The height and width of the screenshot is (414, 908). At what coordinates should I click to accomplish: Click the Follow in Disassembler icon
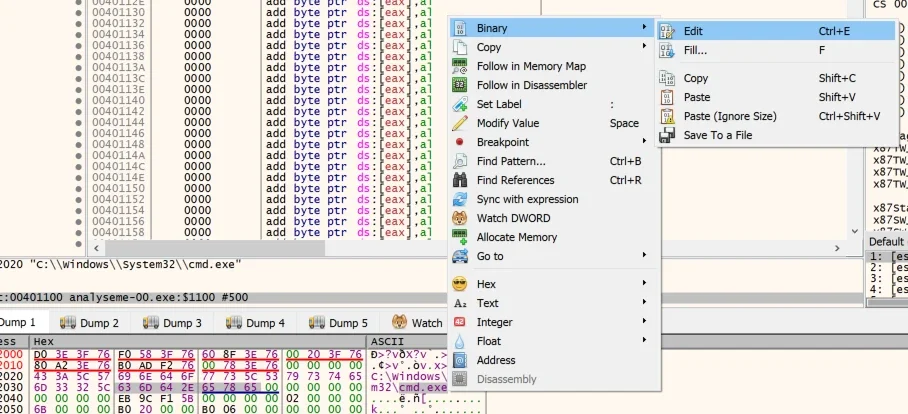pyautogui.click(x=459, y=85)
